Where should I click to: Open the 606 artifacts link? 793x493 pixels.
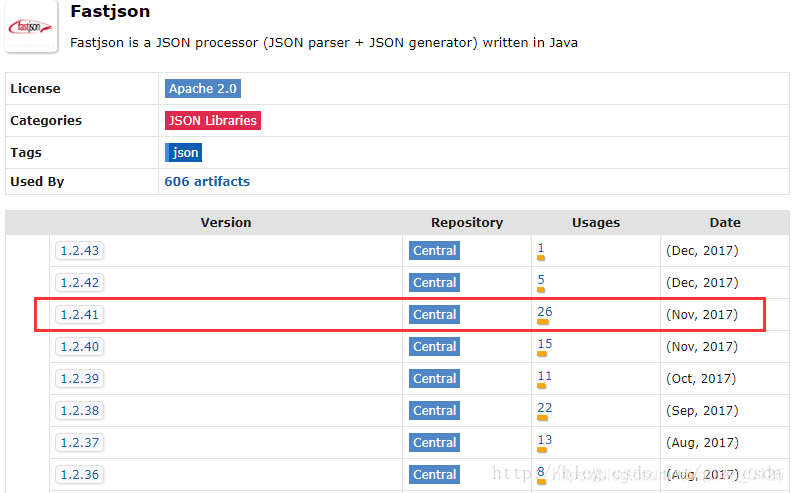click(x=207, y=182)
